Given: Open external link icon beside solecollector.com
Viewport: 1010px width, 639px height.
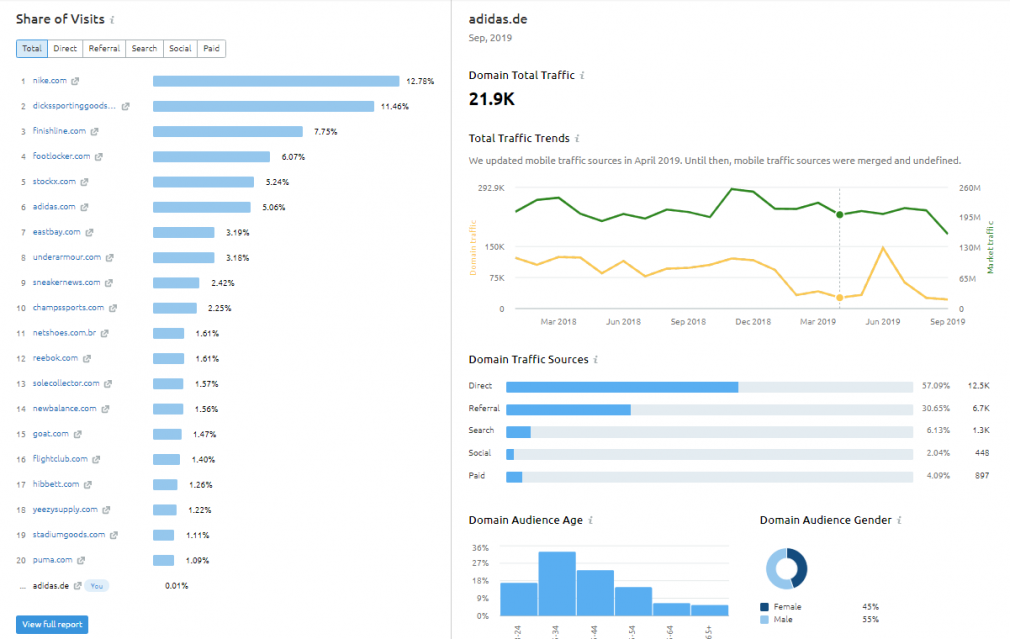Looking at the screenshot, I should 108,383.
